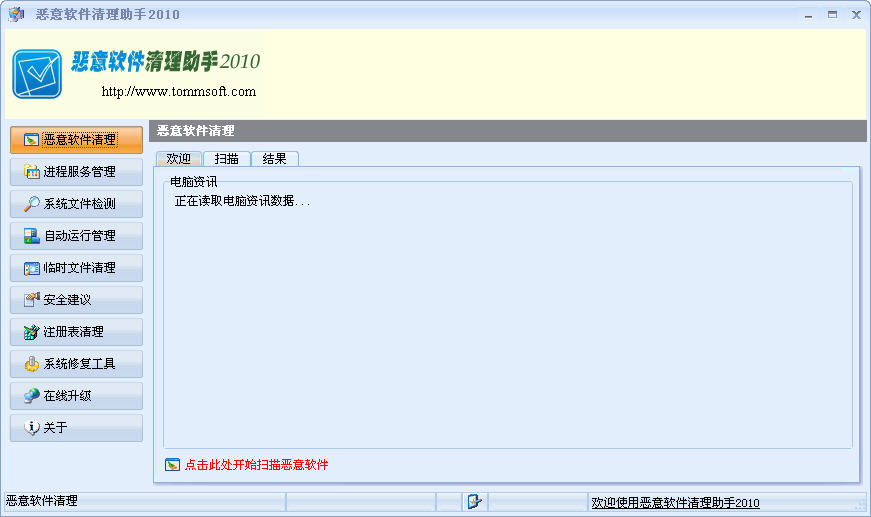Screen dimensions: 871x517
Task: Open the 扫描 tab
Action: pyautogui.click(x=226, y=159)
